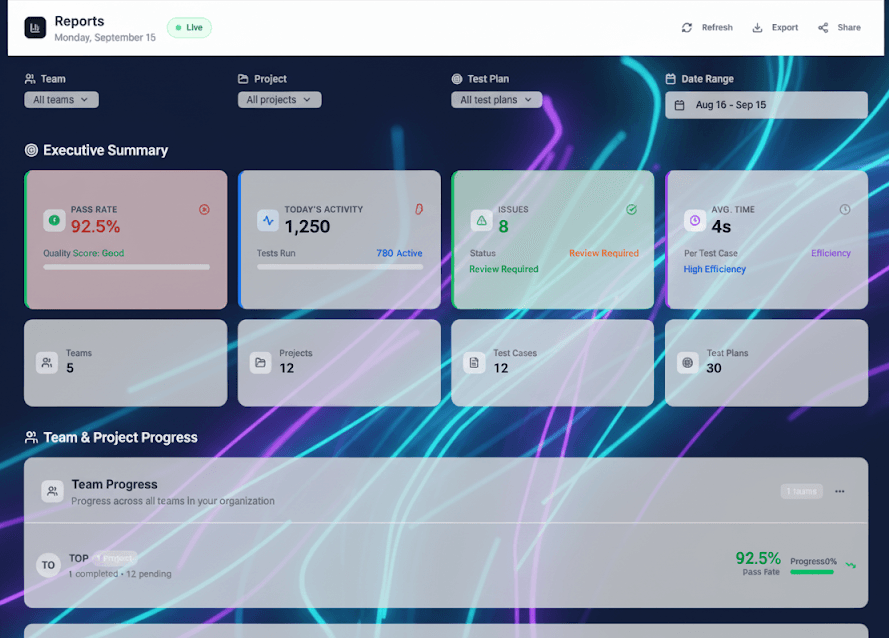Open the Team Progress overflow menu

point(839,491)
